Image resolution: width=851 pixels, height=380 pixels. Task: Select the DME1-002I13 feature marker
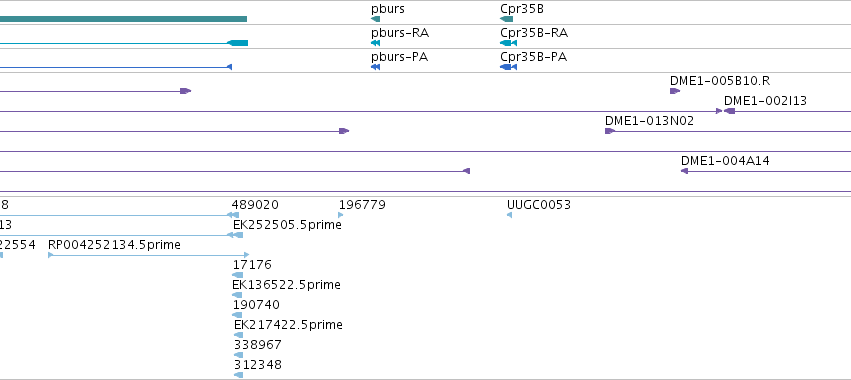[x=729, y=111]
